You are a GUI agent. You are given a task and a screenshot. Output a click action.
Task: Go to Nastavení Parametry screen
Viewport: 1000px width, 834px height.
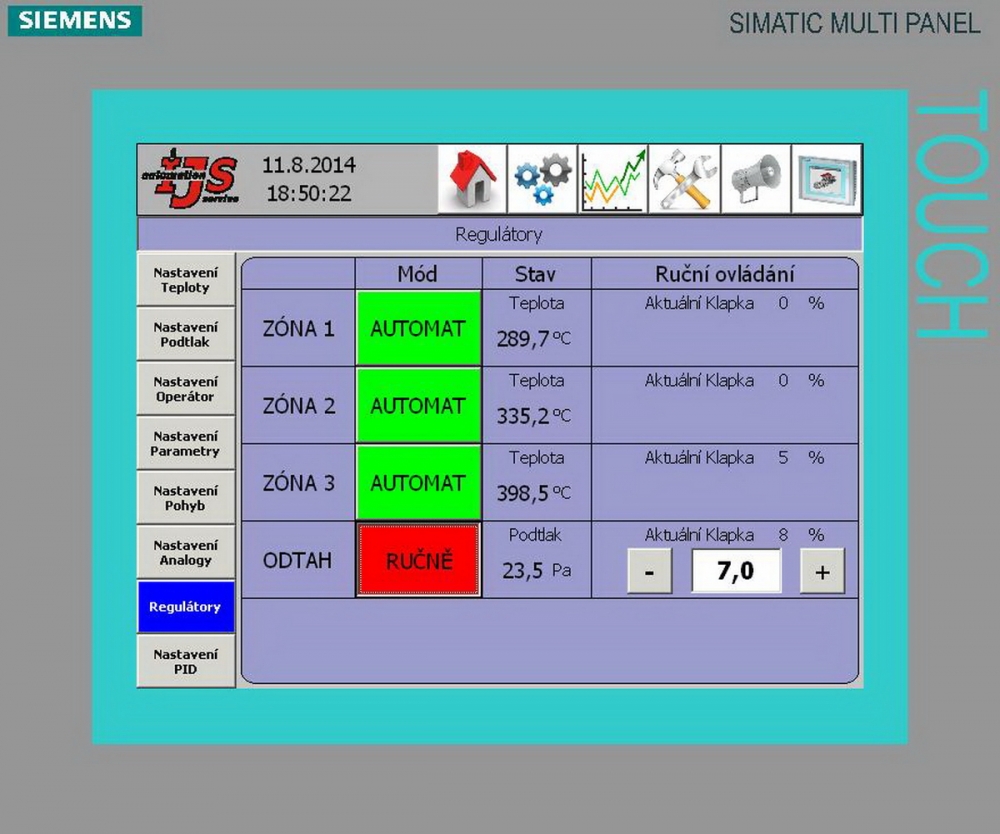[185, 444]
